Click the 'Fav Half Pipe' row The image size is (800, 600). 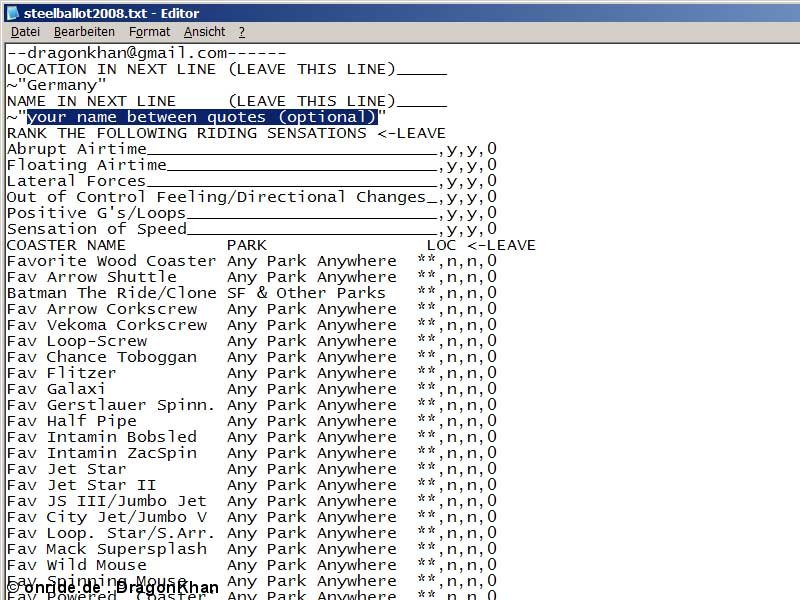pos(252,421)
